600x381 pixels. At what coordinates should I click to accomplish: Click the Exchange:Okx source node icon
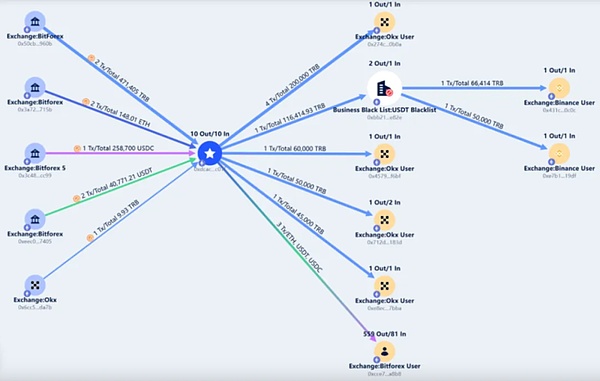[x=35, y=285]
